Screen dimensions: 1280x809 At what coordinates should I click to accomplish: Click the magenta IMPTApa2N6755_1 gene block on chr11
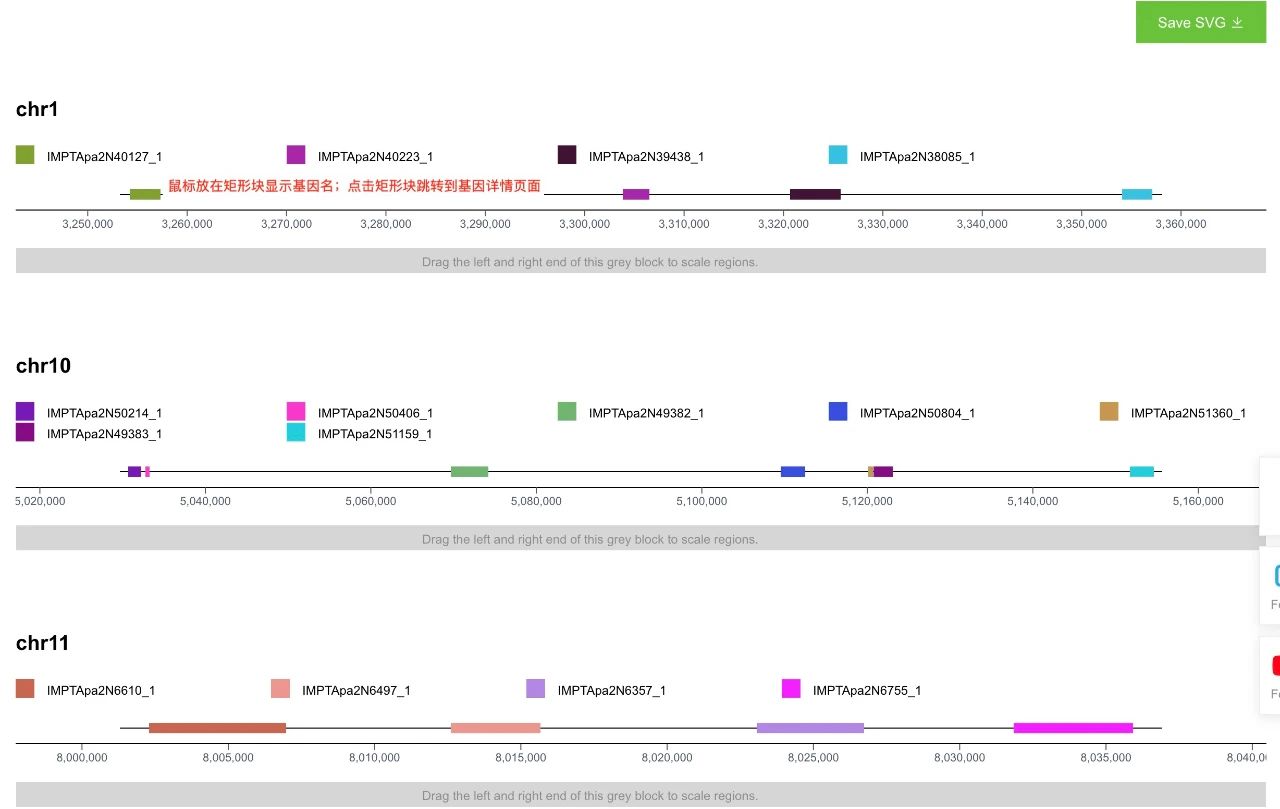click(1073, 728)
